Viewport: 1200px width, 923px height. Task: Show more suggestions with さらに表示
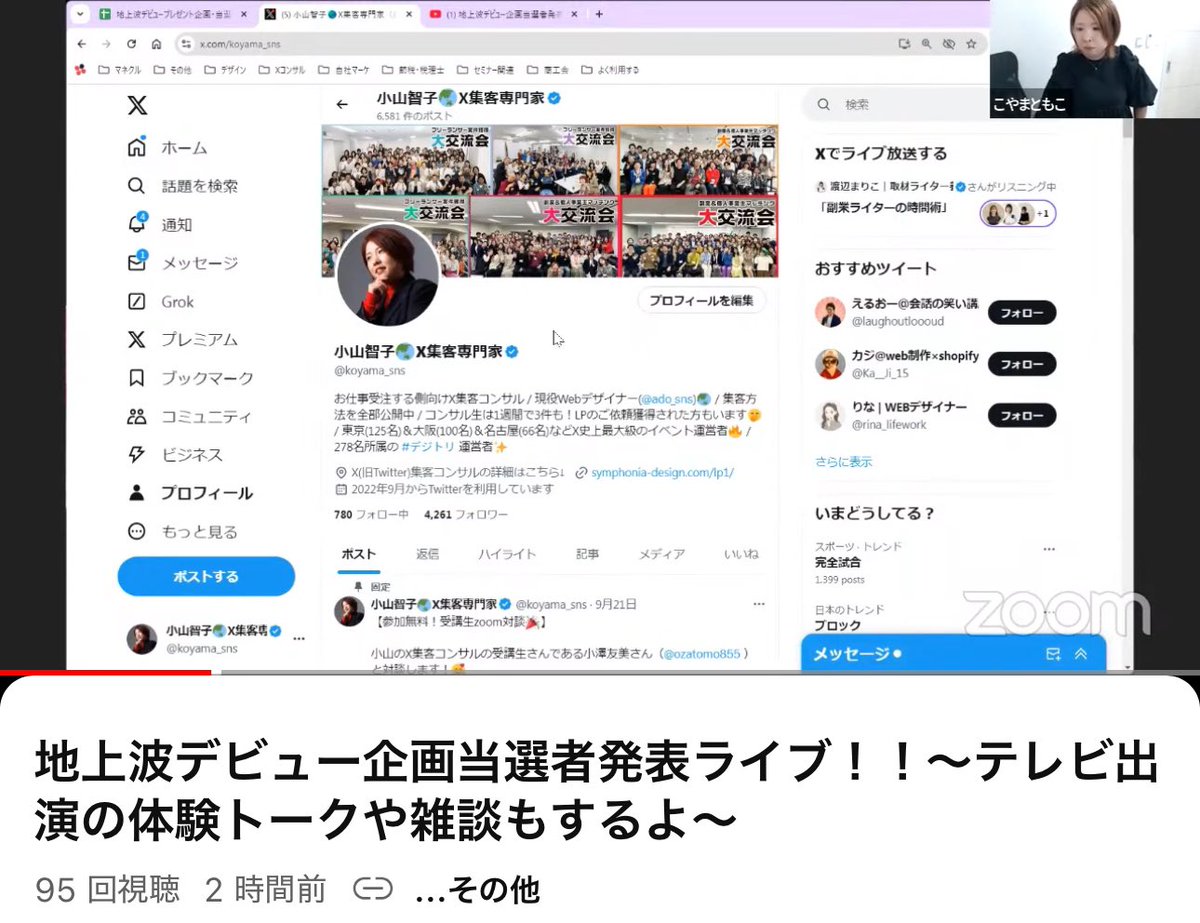pyautogui.click(x=844, y=462)
